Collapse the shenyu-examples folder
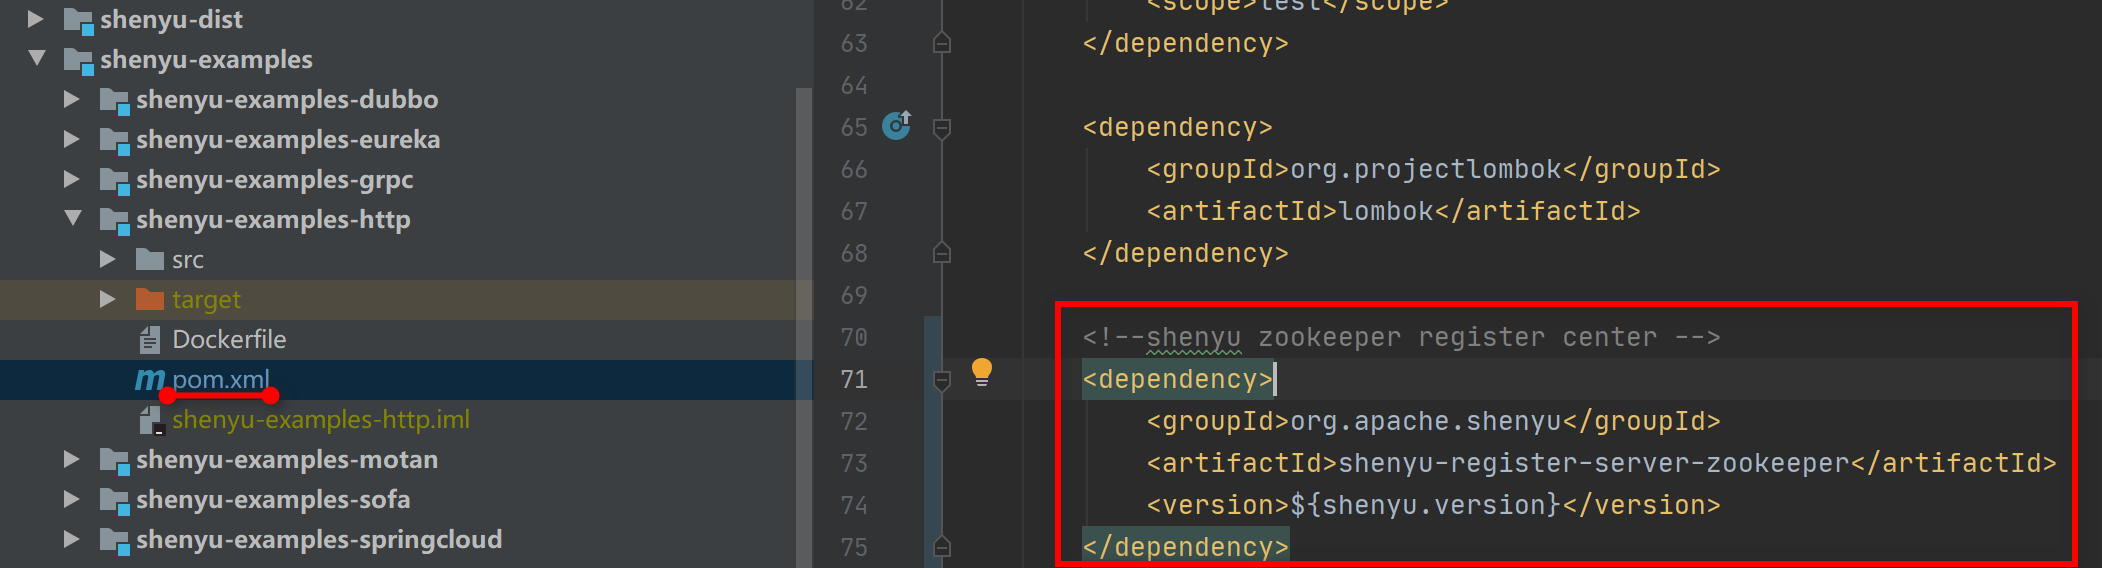The width and height of the screenshot is (2102, 568). tap(37, 59)
